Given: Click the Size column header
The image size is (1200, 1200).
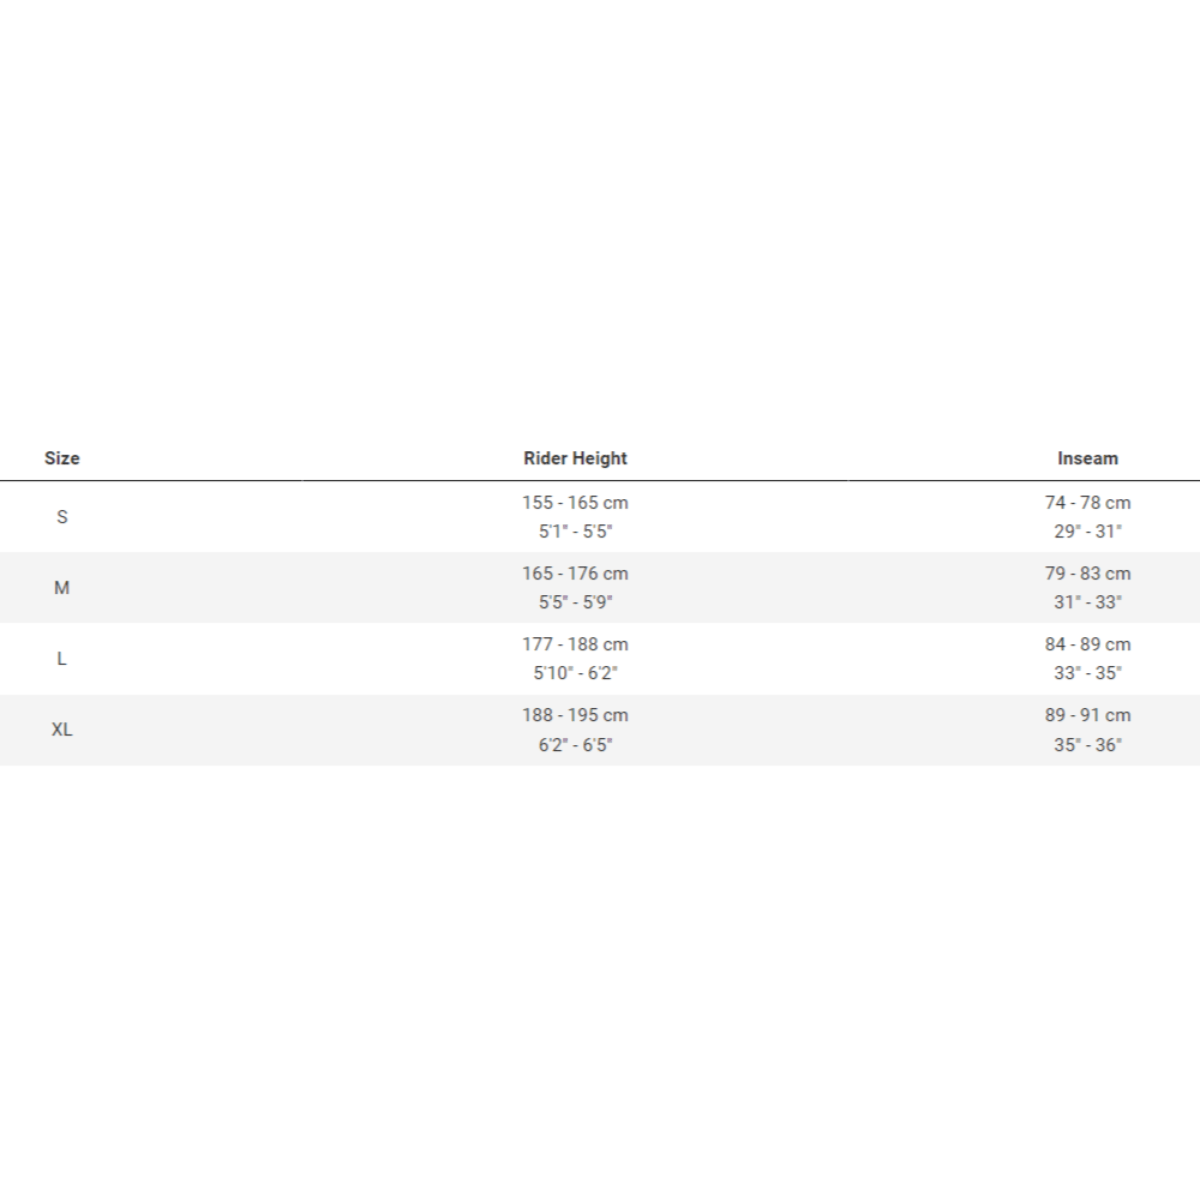Looking at the screenshot, I should [x=62, y=458].
